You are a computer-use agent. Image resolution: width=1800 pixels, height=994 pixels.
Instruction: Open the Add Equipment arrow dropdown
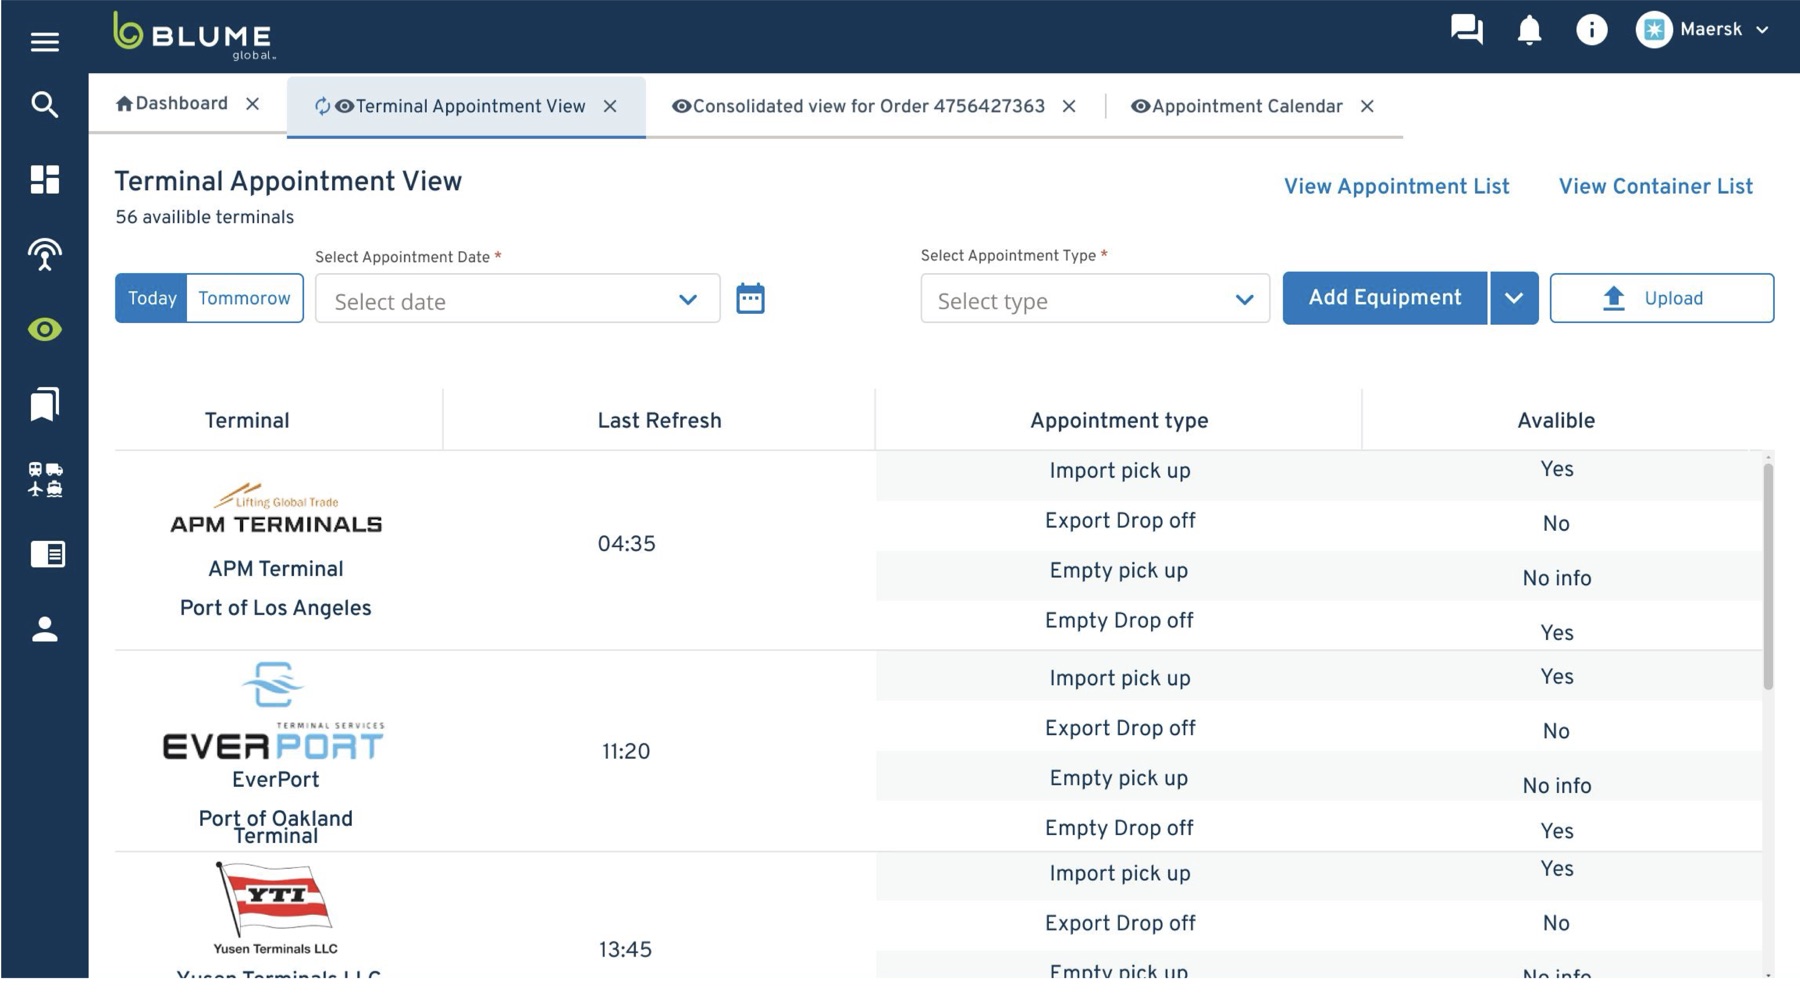(1514, 298)
